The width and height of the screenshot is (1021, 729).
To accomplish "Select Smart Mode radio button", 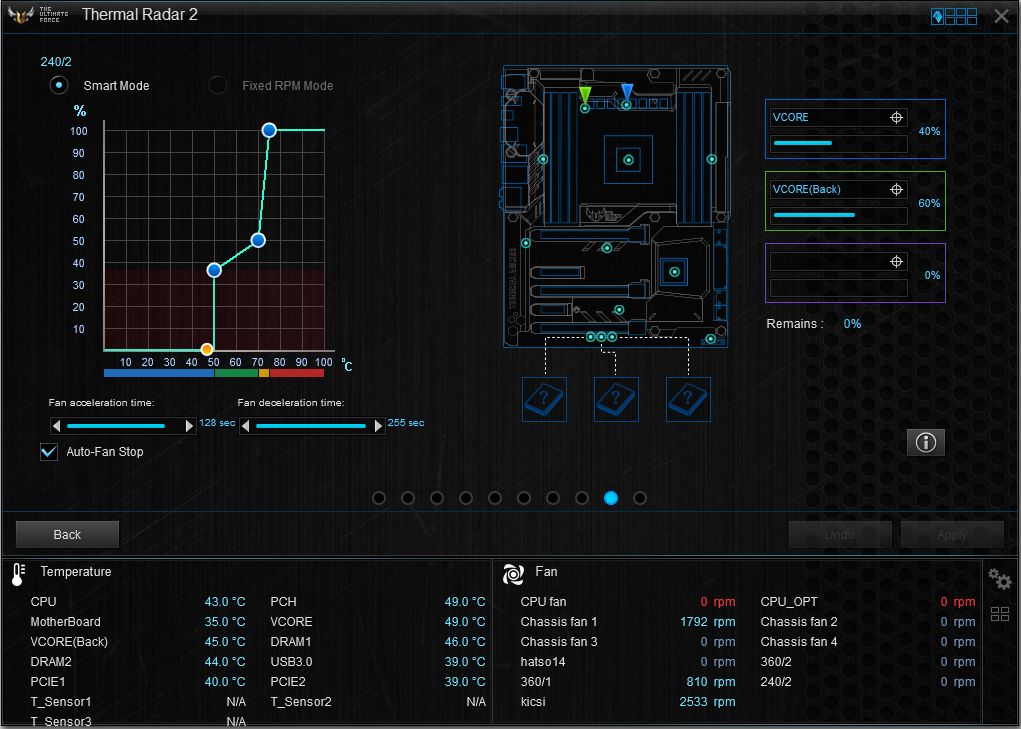I will (x=59, y=85).
